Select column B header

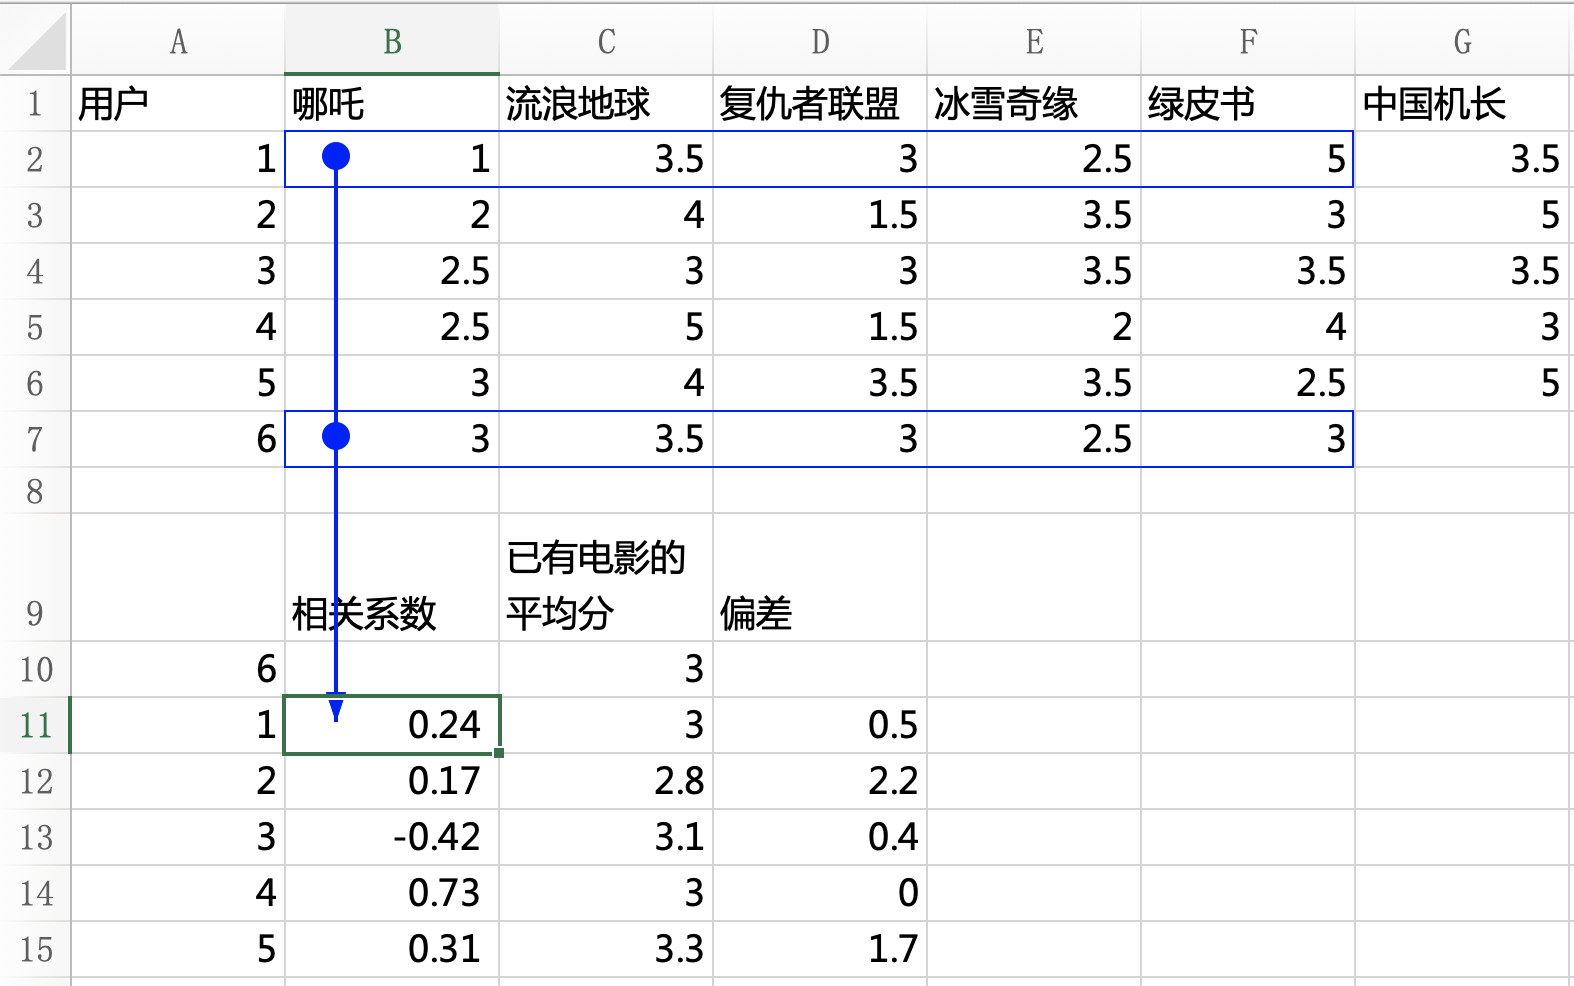click(x=392, y=40)
